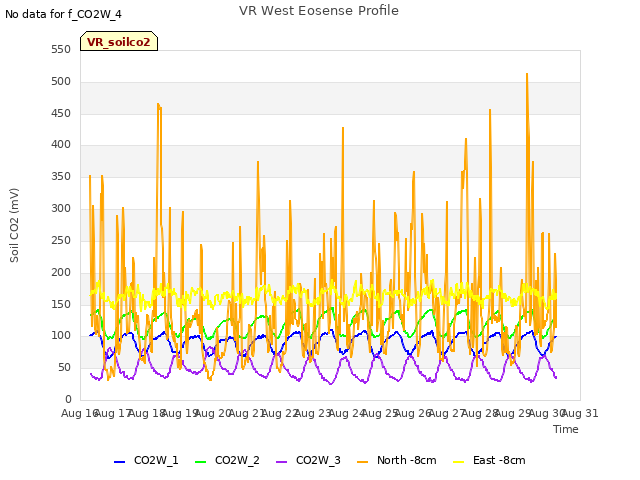Click the Soil CO2 (mV) axis label
The width and height of the screenshot is (640, 480).
tap(14, 225)
